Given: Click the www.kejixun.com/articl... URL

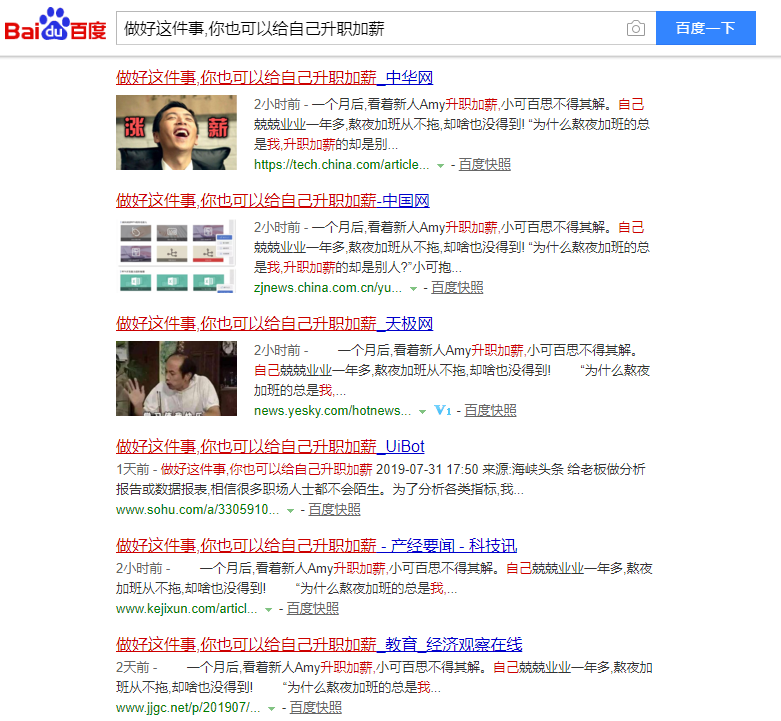Looking at the screenshot, I should [x=186, y=609].
